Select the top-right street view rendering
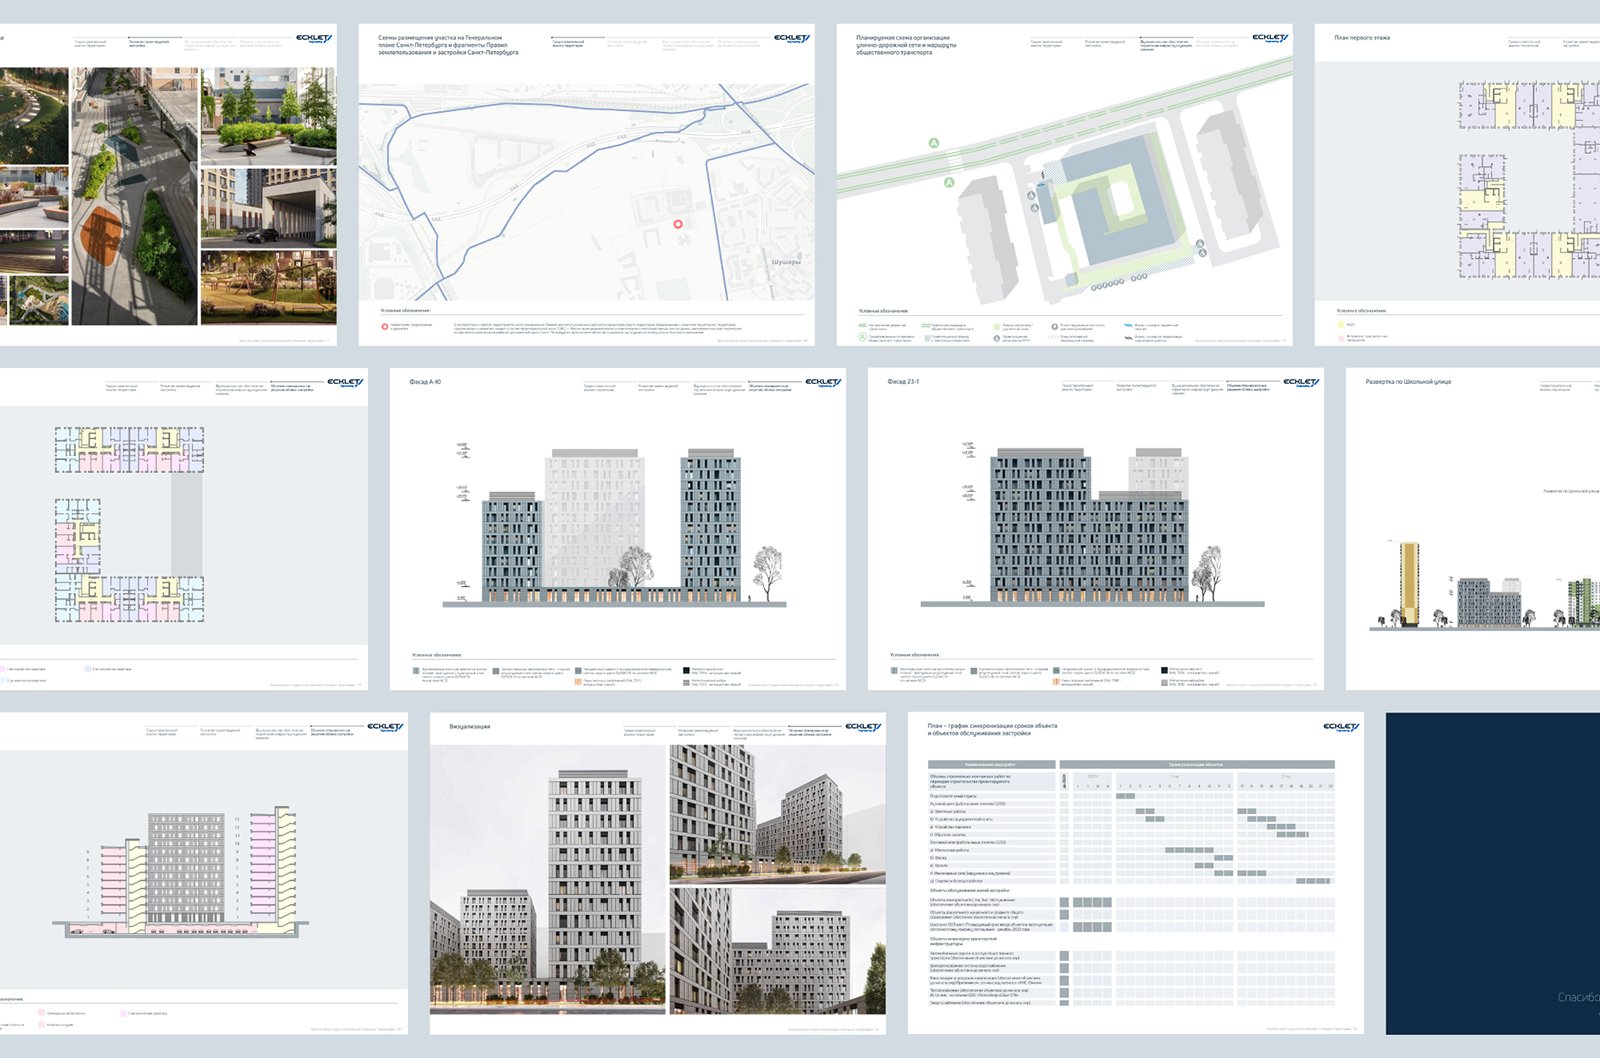 click(x=777, y=812)
